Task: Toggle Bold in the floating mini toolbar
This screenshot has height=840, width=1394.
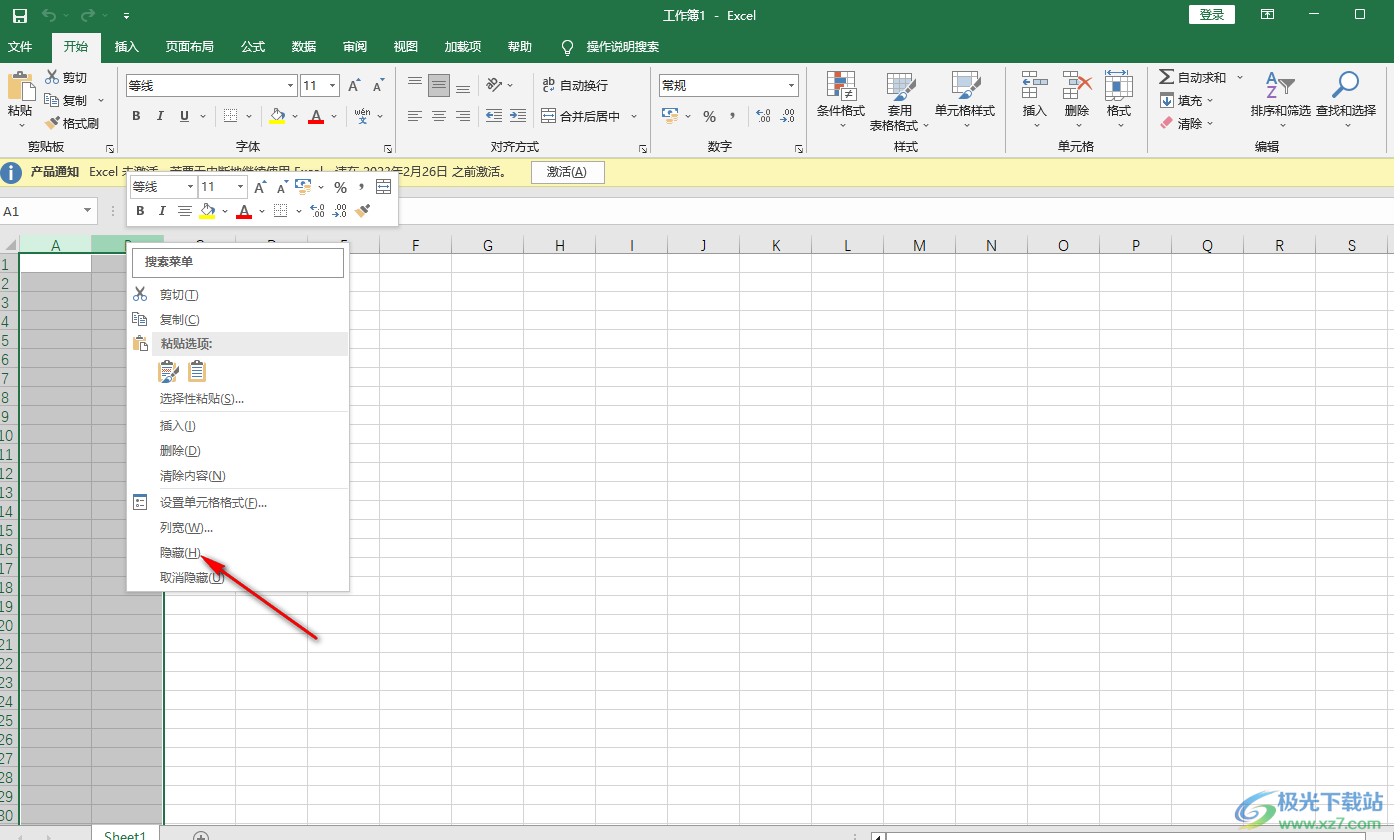Action: [x=140, y=211]
